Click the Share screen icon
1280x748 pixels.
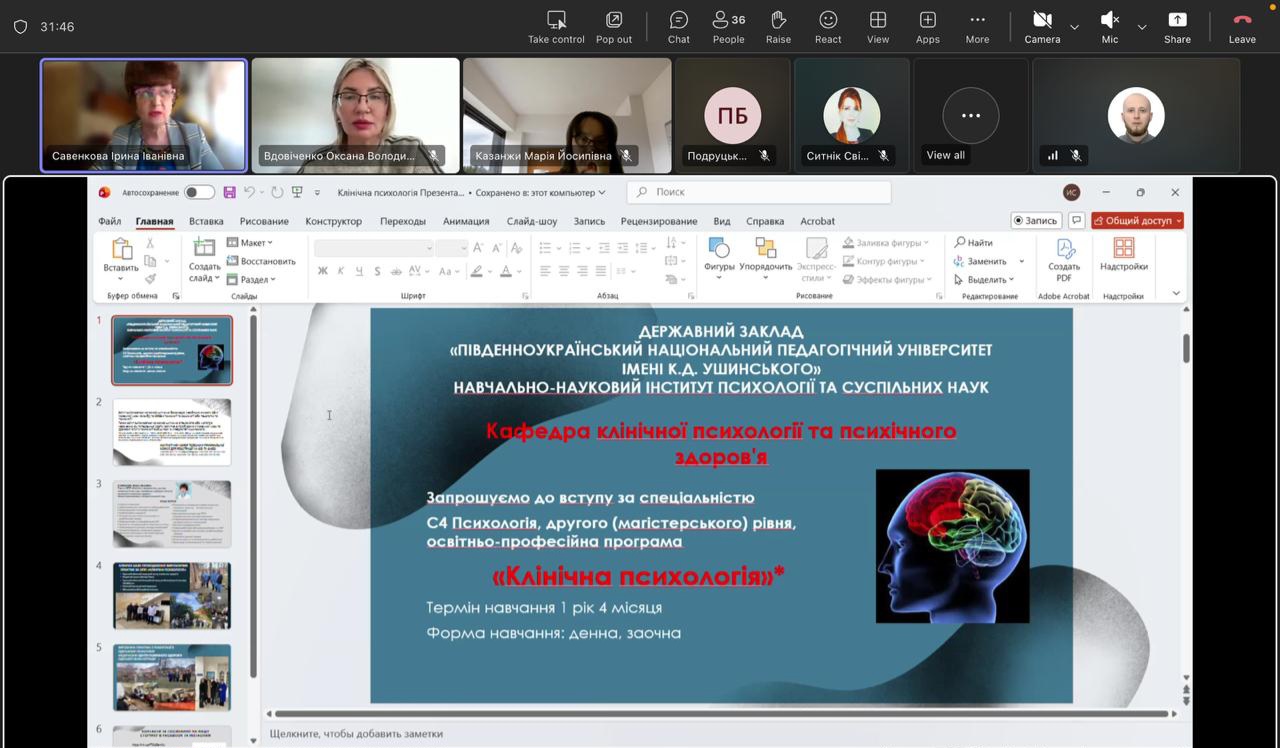(1177, 26)
